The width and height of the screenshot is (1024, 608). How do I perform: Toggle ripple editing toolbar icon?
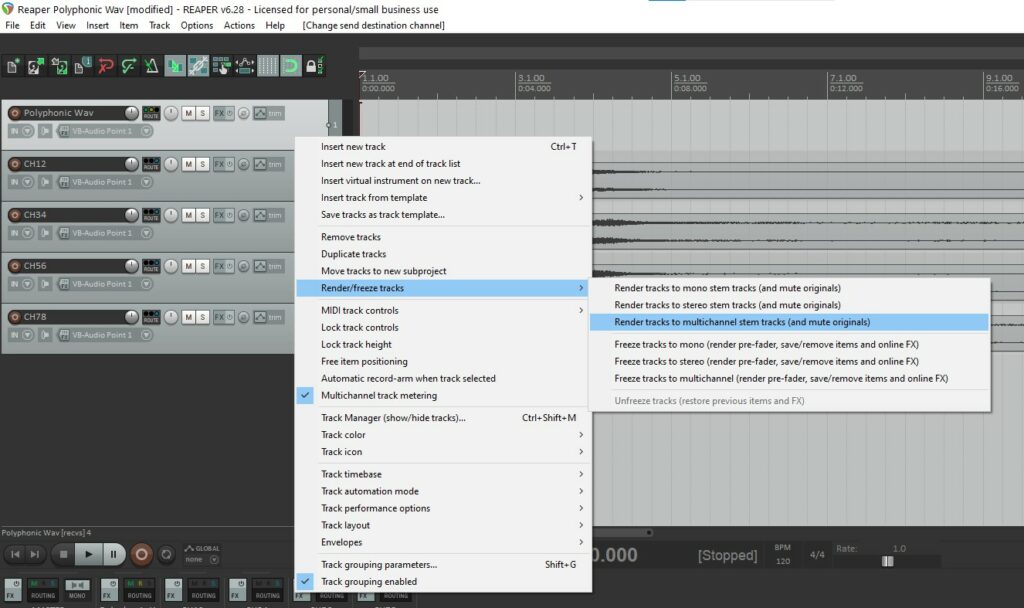tap(221, 66)
